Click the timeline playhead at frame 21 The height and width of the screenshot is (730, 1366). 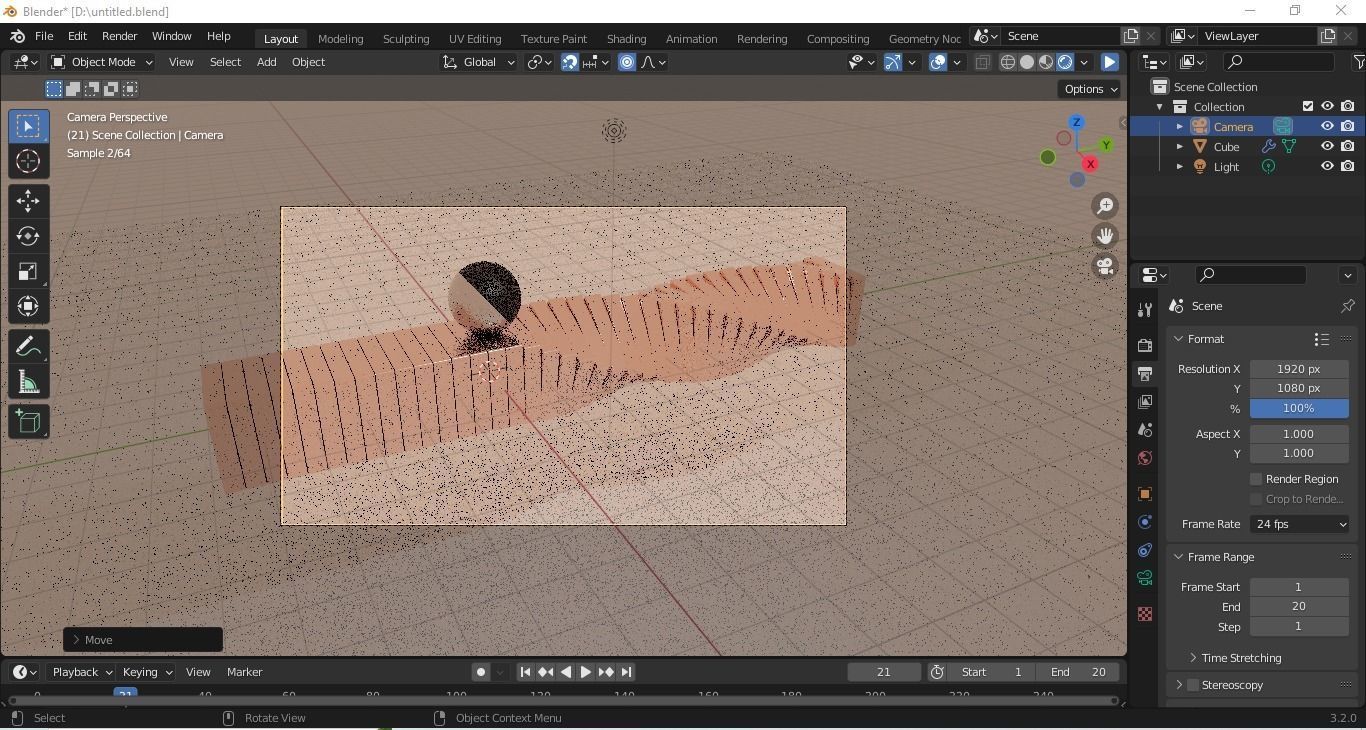point(125,693)
